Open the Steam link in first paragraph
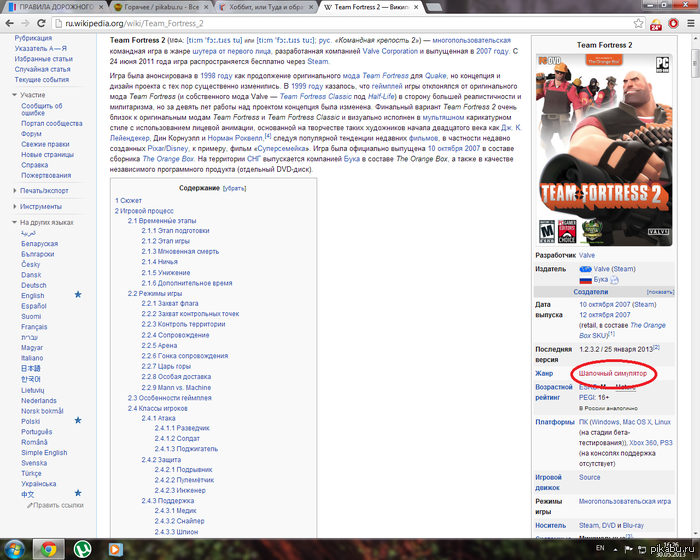 (317, 62)
